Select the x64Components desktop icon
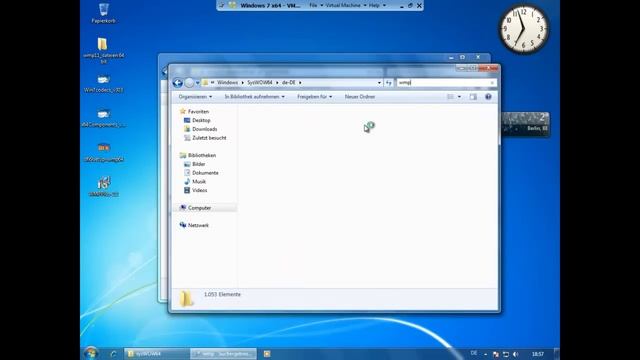This screenshot has height=360, width=640. (x=103, y=118)
